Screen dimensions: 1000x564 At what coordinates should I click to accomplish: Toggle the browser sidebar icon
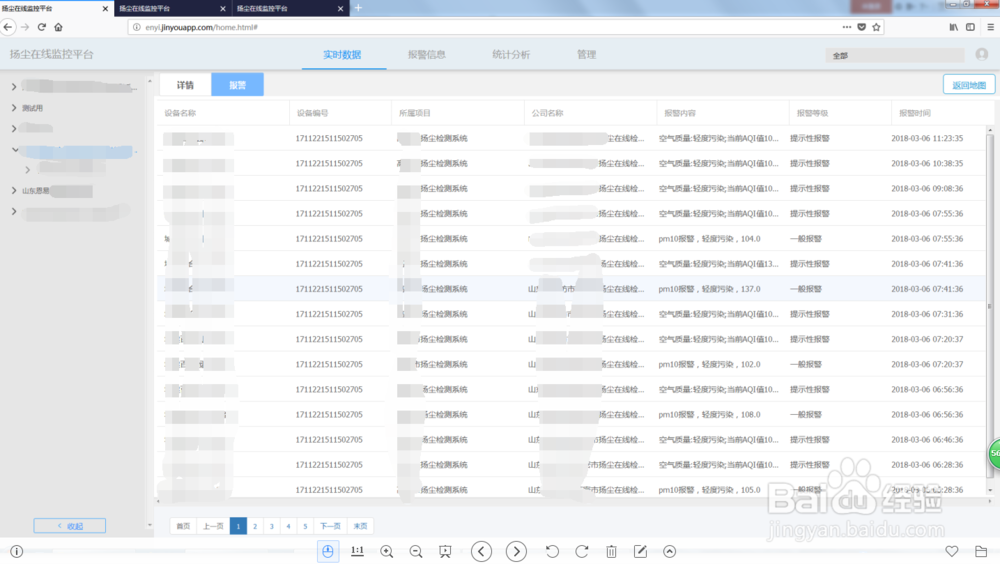coord(970,27)
